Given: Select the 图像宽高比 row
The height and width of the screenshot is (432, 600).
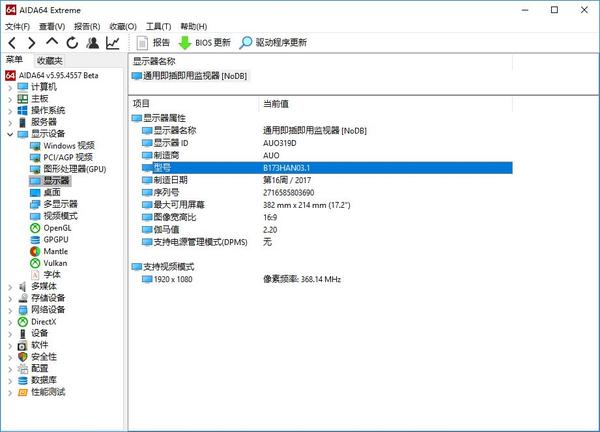Looking at the screenshot, I should click(327, 217).
